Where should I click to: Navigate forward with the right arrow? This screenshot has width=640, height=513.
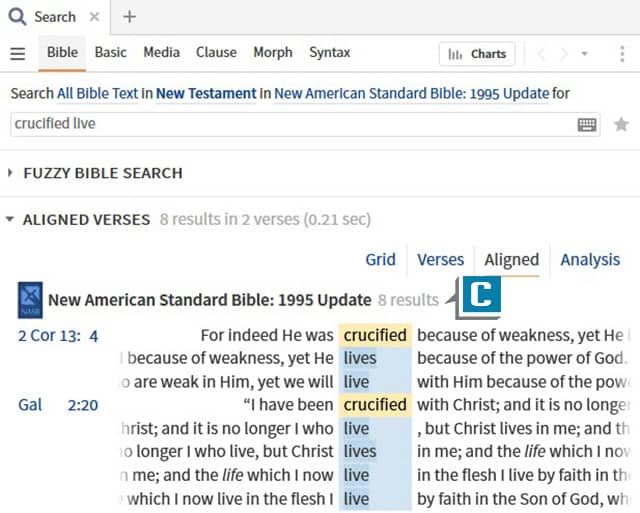tap(564, 54)
